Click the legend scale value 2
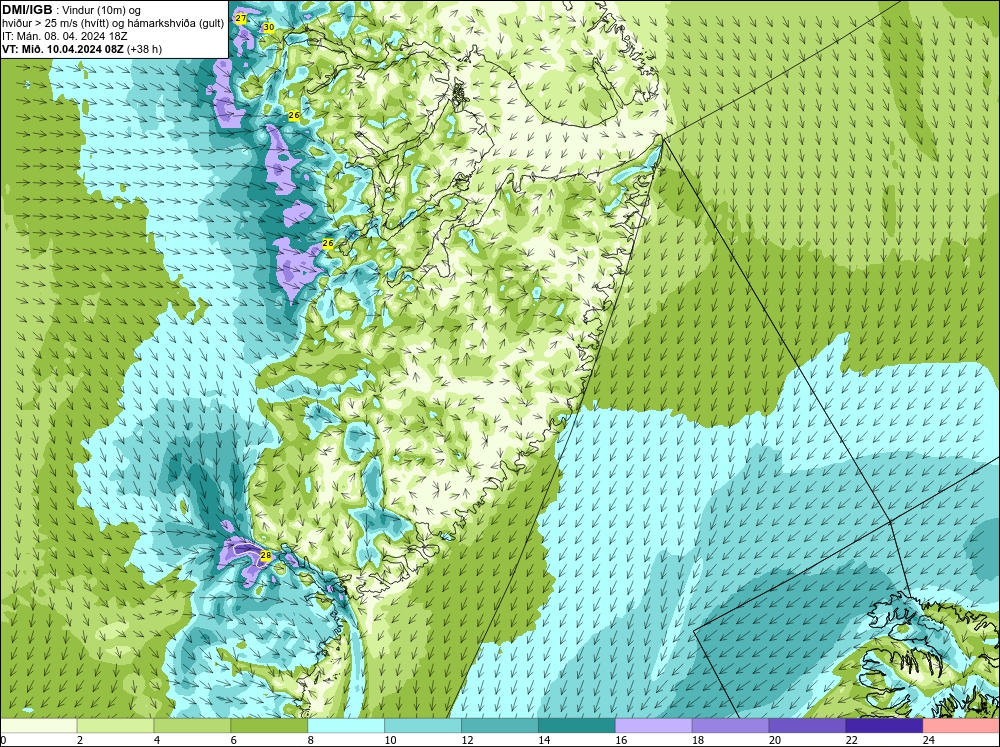 (x=80, y=740)
